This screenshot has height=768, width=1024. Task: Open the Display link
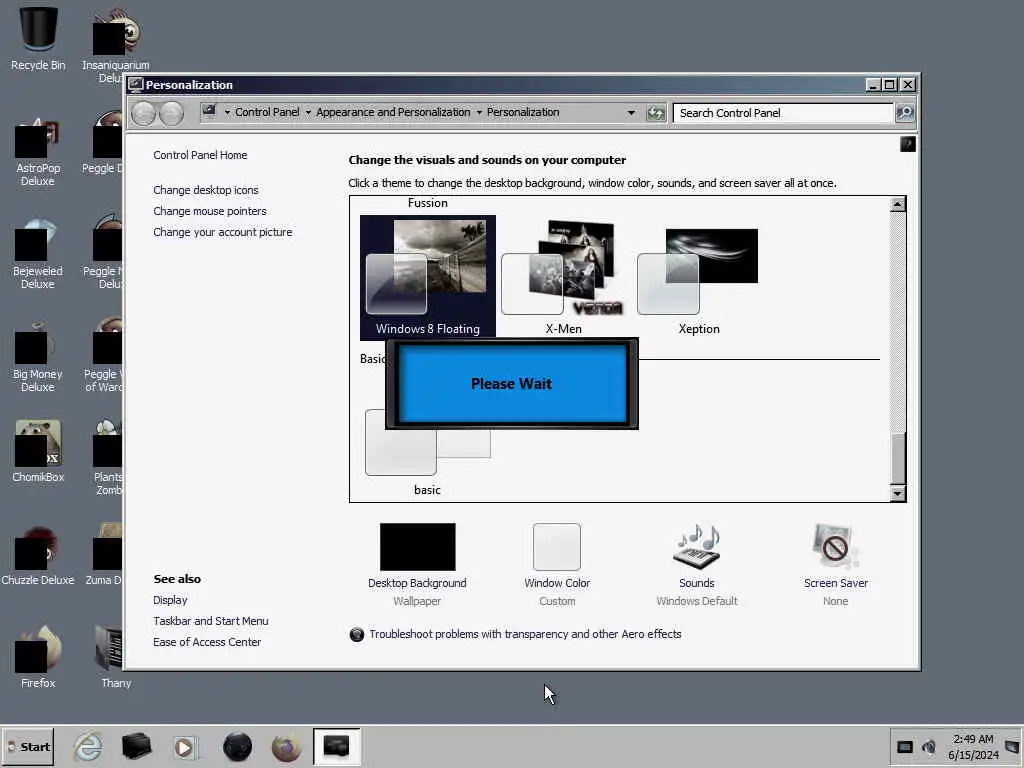click(x=170, y=600)
